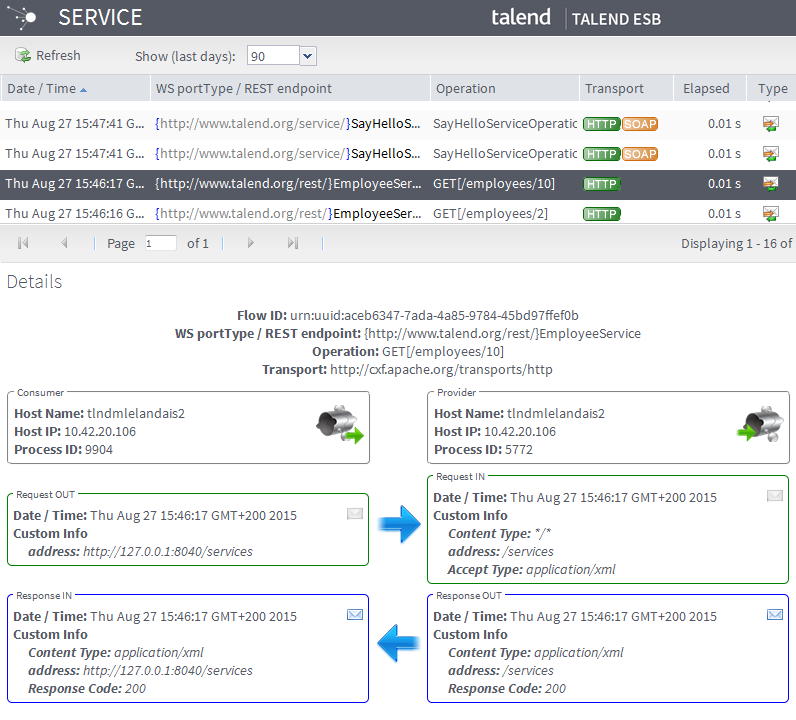Click the Displaying 1 - 16 status text

[x=738, y=244]
